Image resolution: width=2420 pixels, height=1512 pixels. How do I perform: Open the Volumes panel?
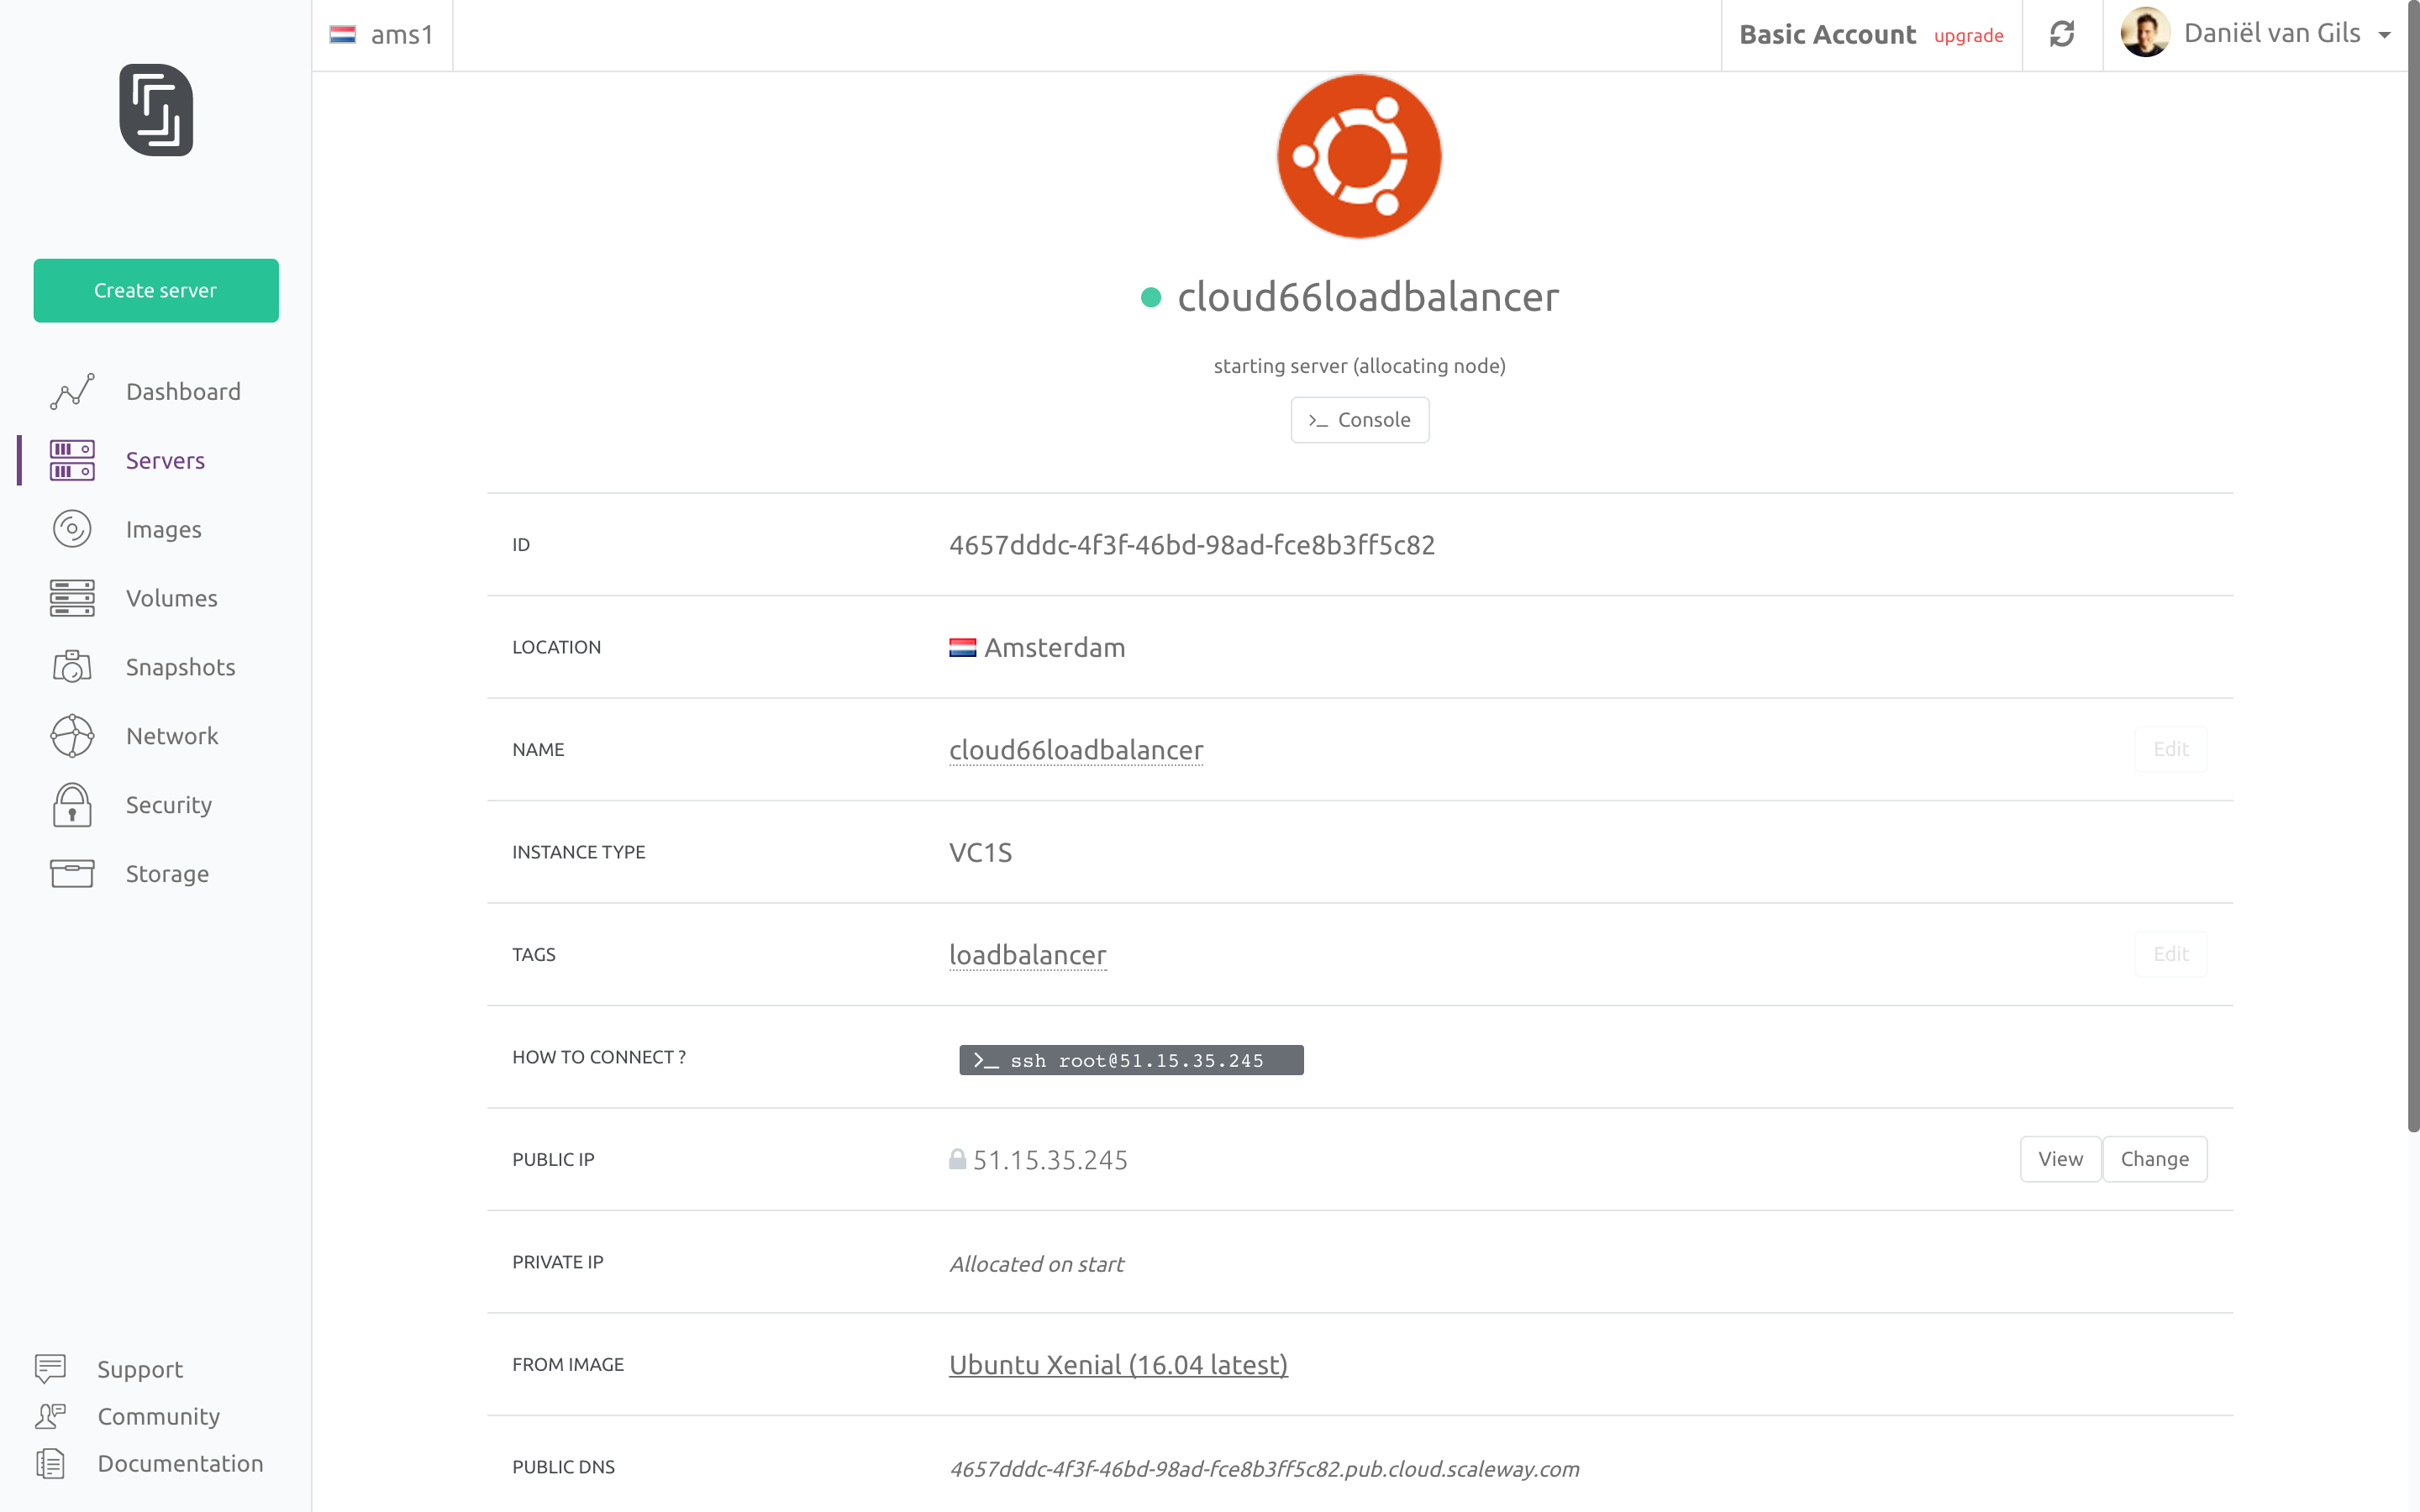(171, 598)
